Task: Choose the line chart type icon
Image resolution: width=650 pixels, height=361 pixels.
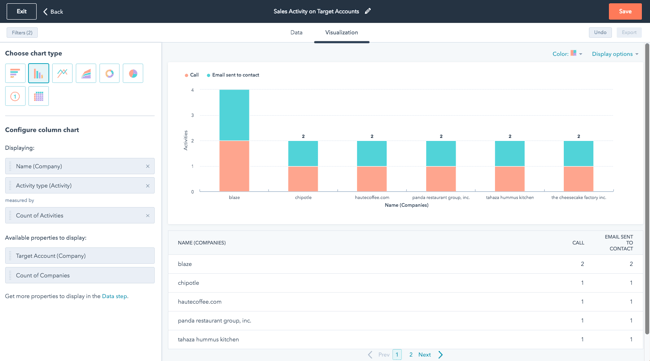Action: pos(62,73)
